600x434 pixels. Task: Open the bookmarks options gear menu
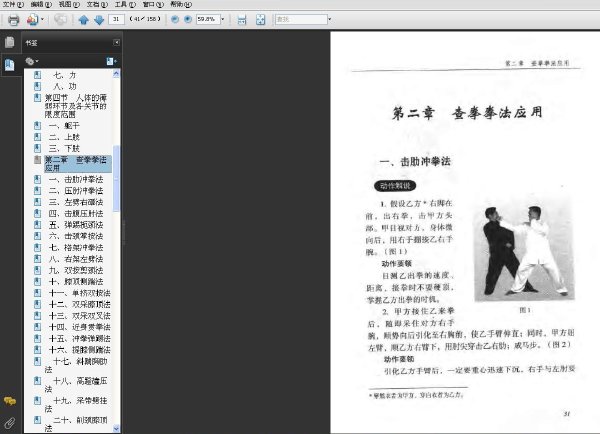(32, 61)
